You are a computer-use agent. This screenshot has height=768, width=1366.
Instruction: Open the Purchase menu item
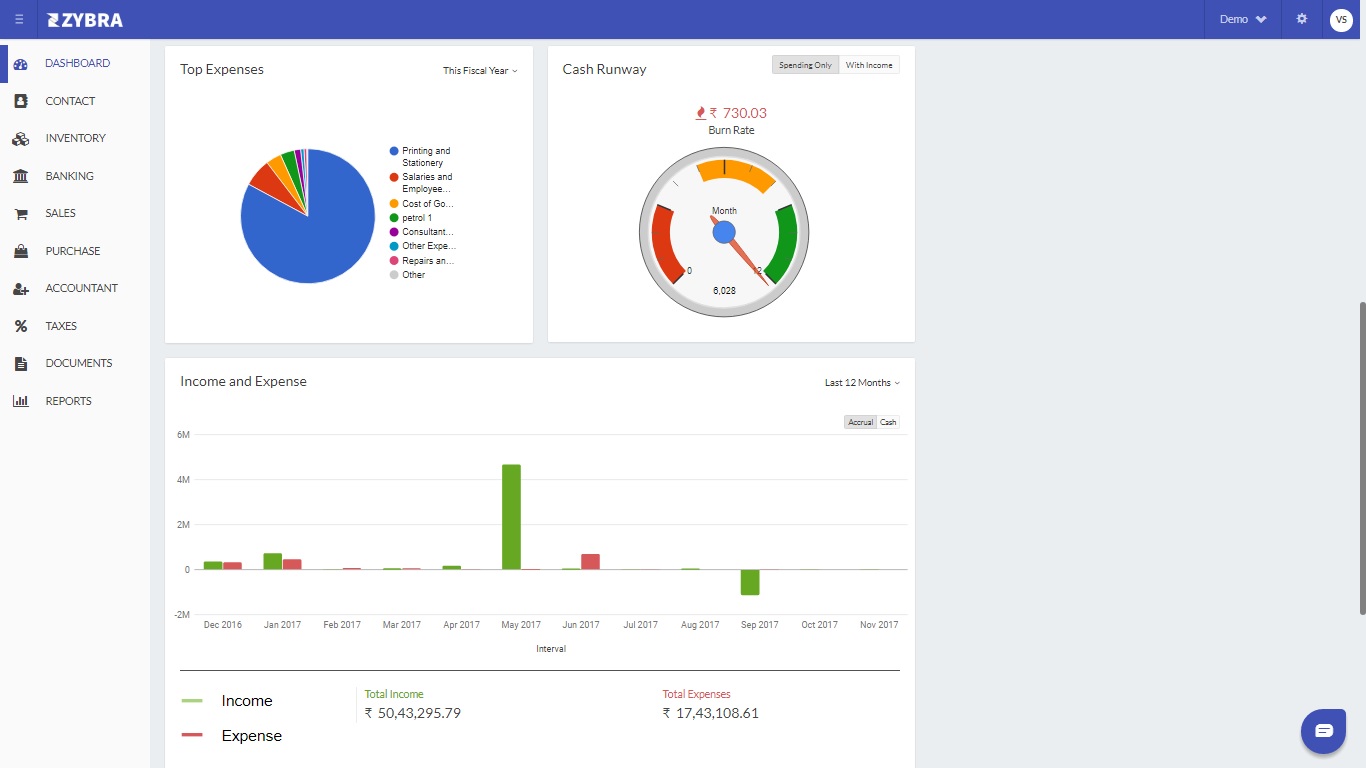(x=72, y=251)
